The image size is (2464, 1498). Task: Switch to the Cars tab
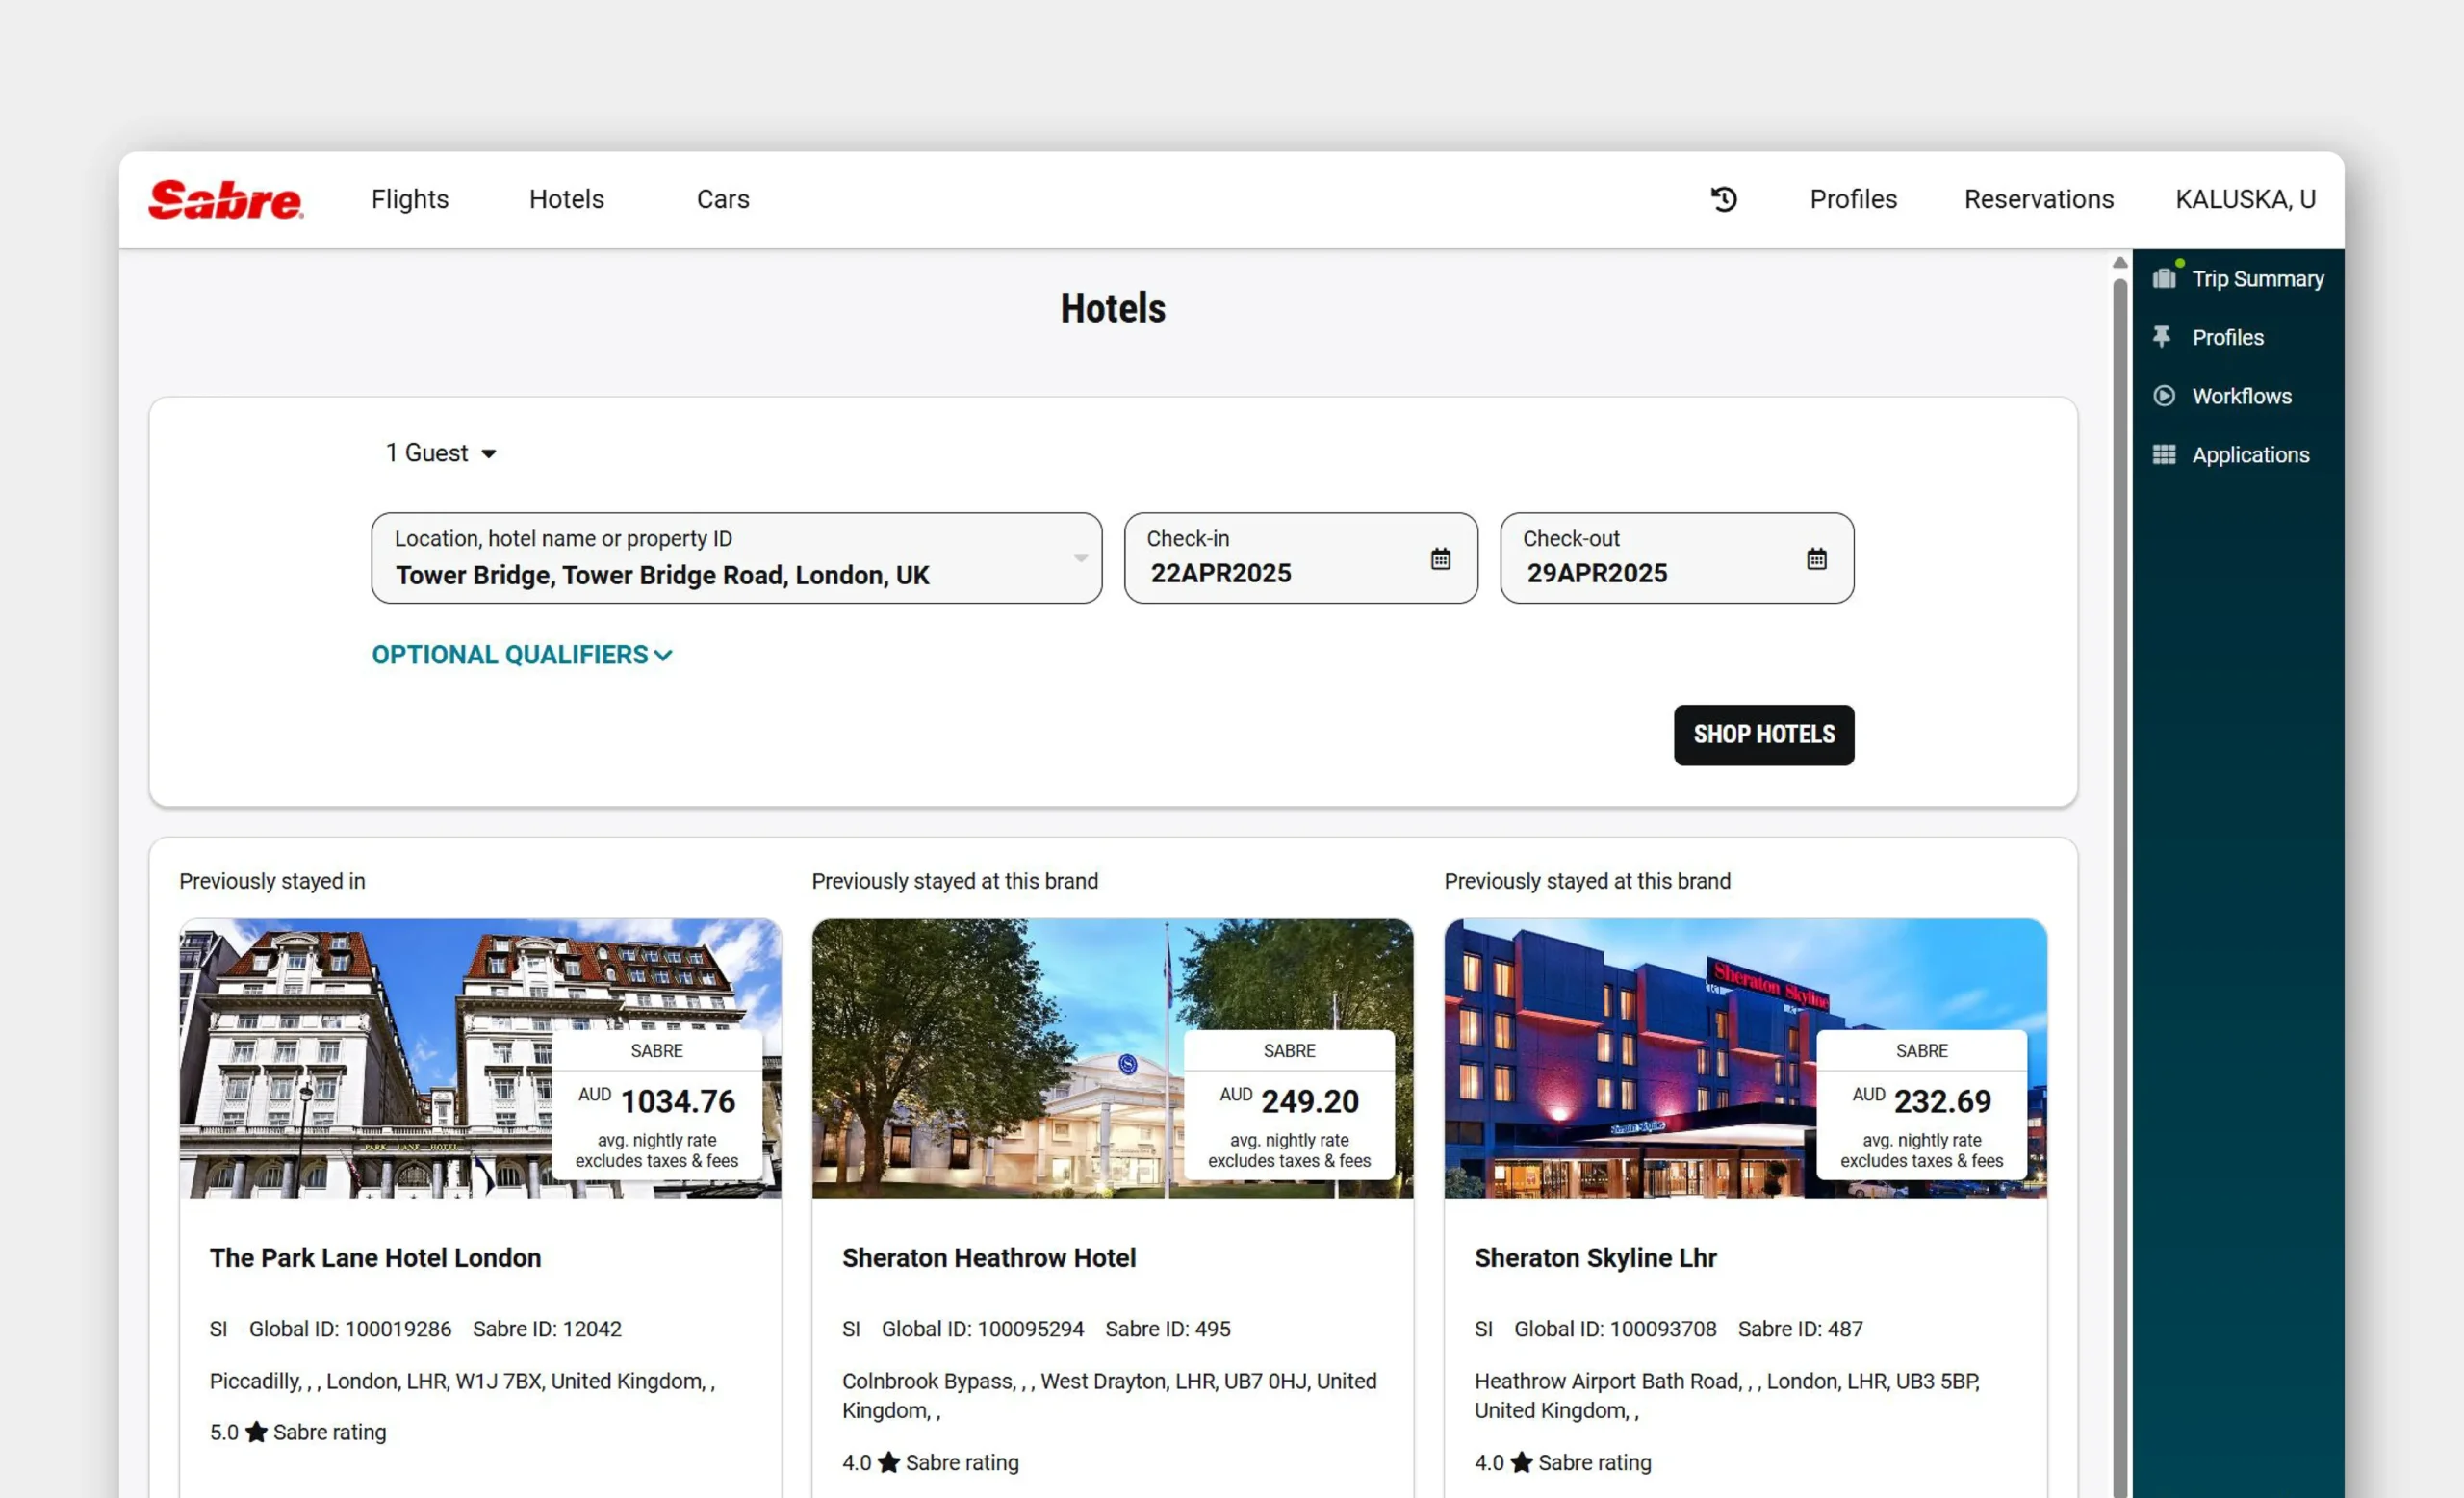point(722,199)
